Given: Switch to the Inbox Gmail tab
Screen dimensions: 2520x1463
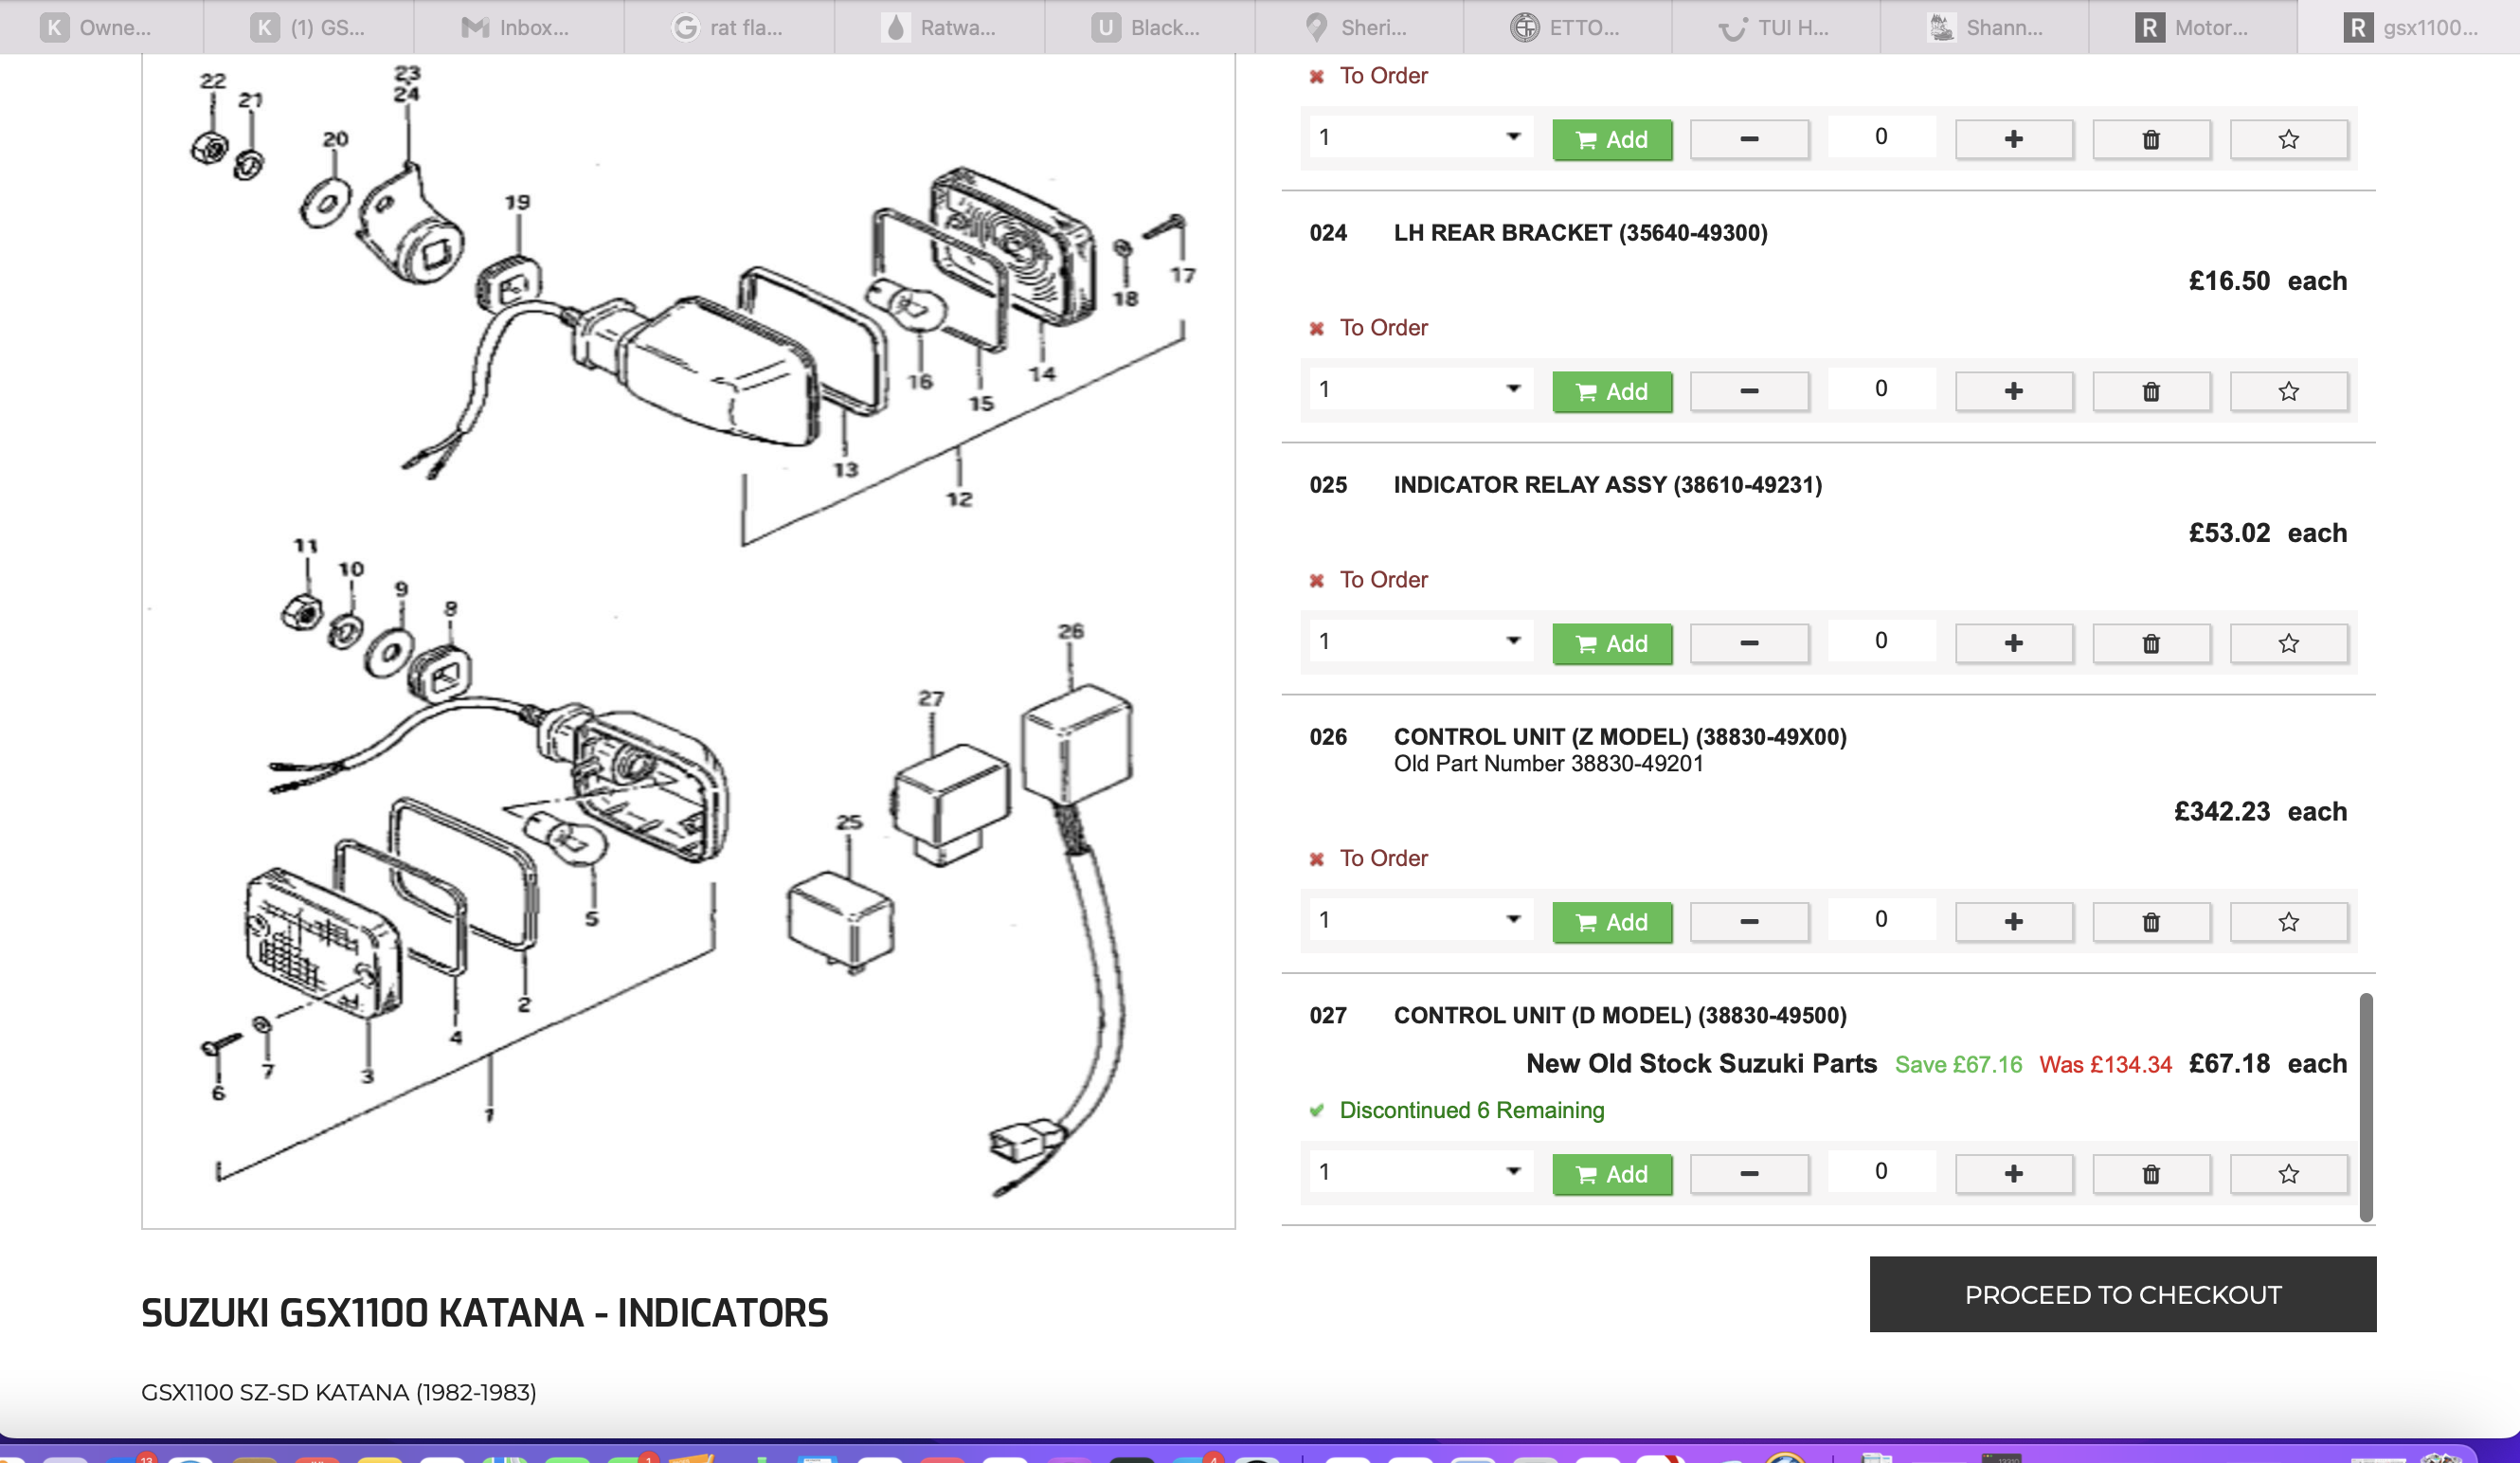Looking at the screenshot, I should (517, 27).
